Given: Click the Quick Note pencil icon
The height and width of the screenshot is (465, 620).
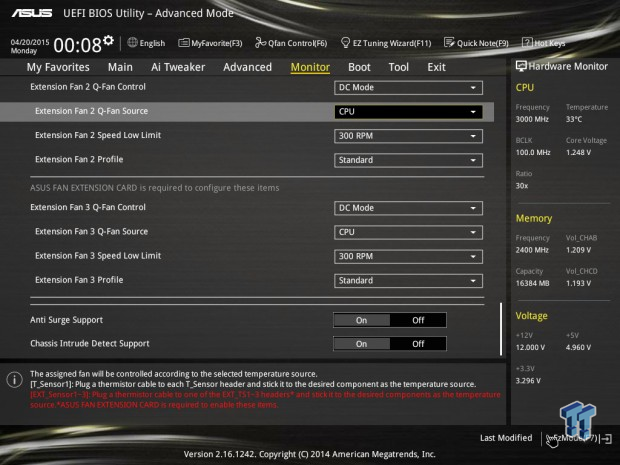Looking at the screenshot, I should [449, 43].
